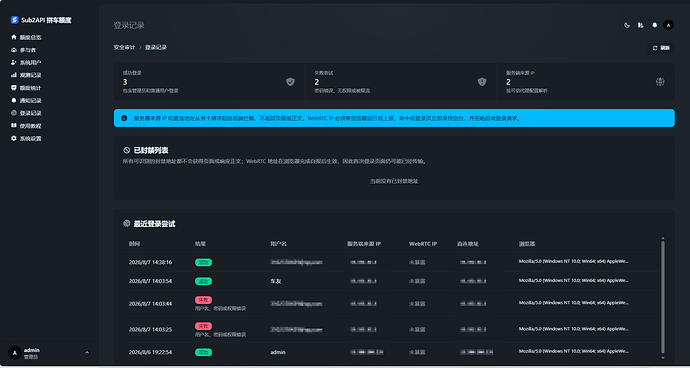Click the 直连地址 column header
This screenshot has height=368, width=690.
coord(468,244)
